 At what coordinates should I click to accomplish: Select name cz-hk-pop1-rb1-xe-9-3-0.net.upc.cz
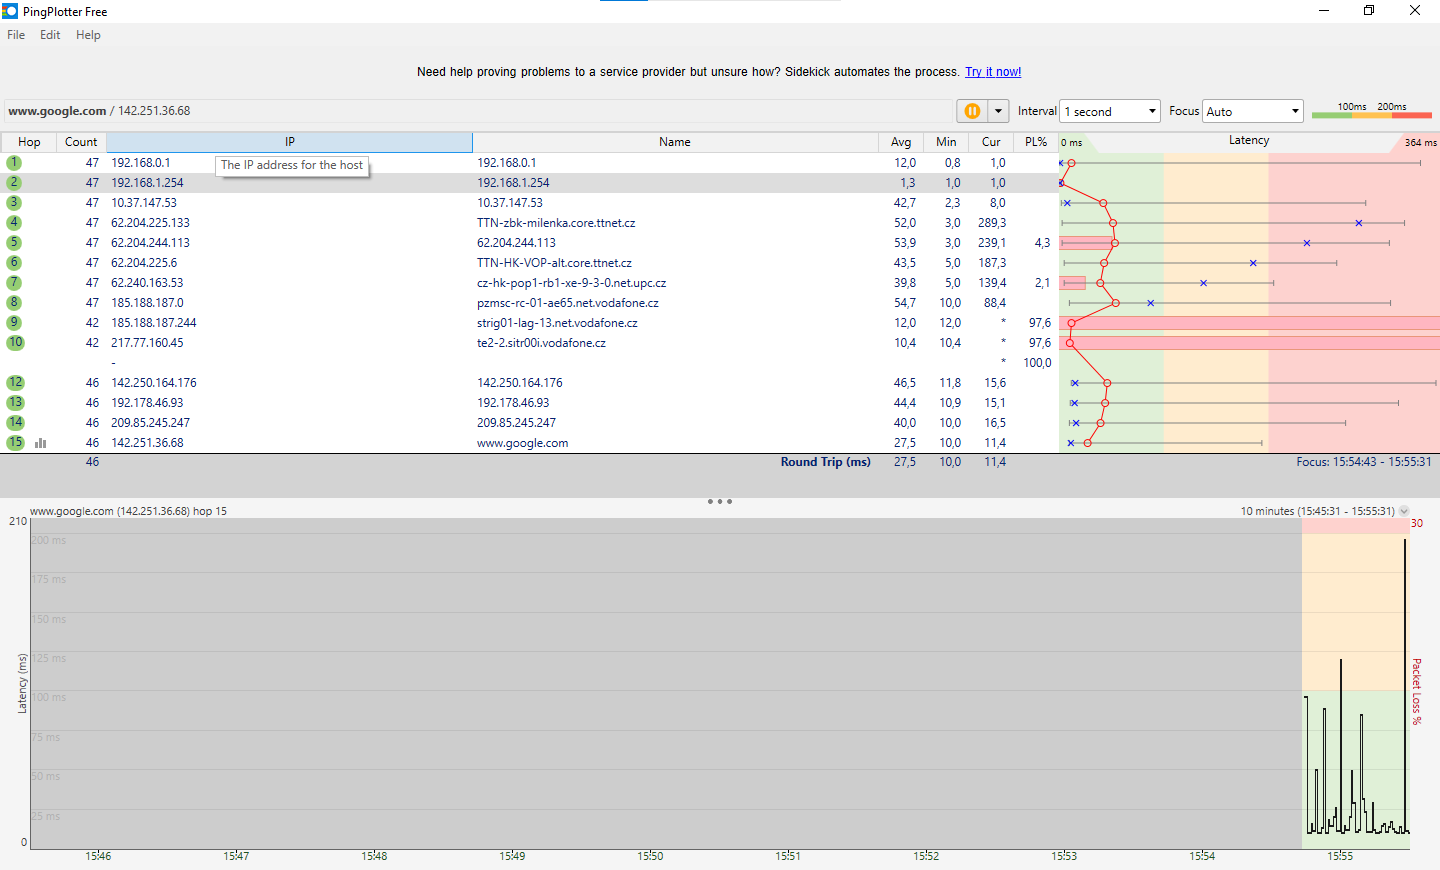click(571, 283)
